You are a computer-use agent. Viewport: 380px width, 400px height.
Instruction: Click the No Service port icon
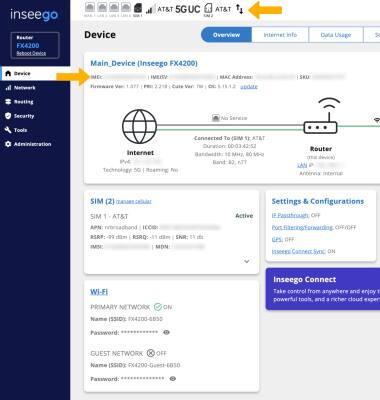coord(216,118)
